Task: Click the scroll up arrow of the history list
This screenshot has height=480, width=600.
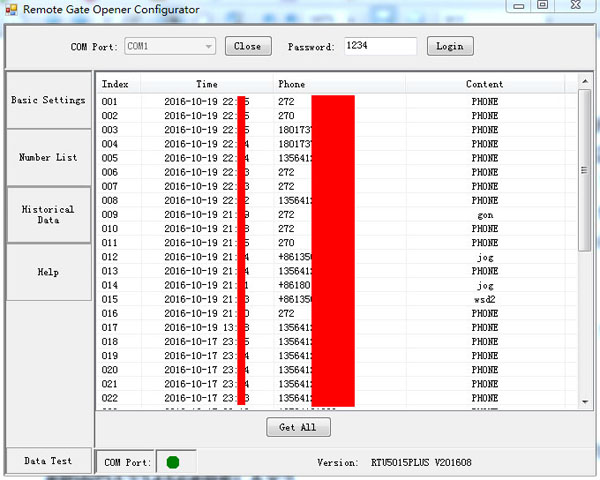Action: pyautogui.click(x=585, y=81)
